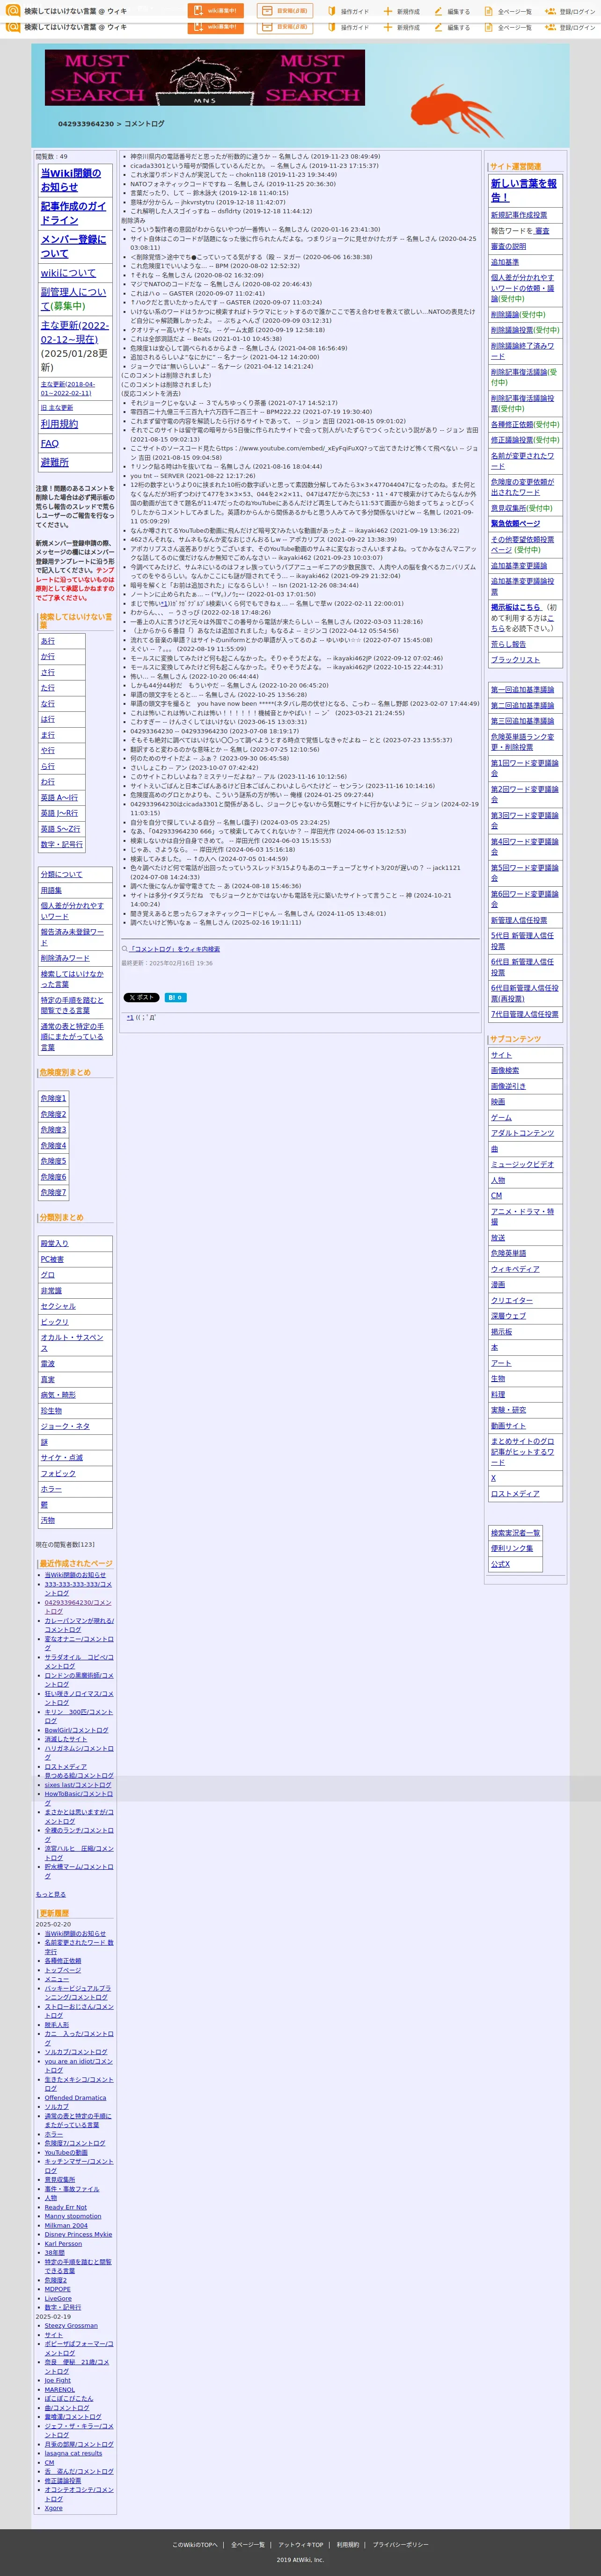Click the magnifier icon beside コメントログ wiki search
601x2576 pixels.
(x=125, y=949)
